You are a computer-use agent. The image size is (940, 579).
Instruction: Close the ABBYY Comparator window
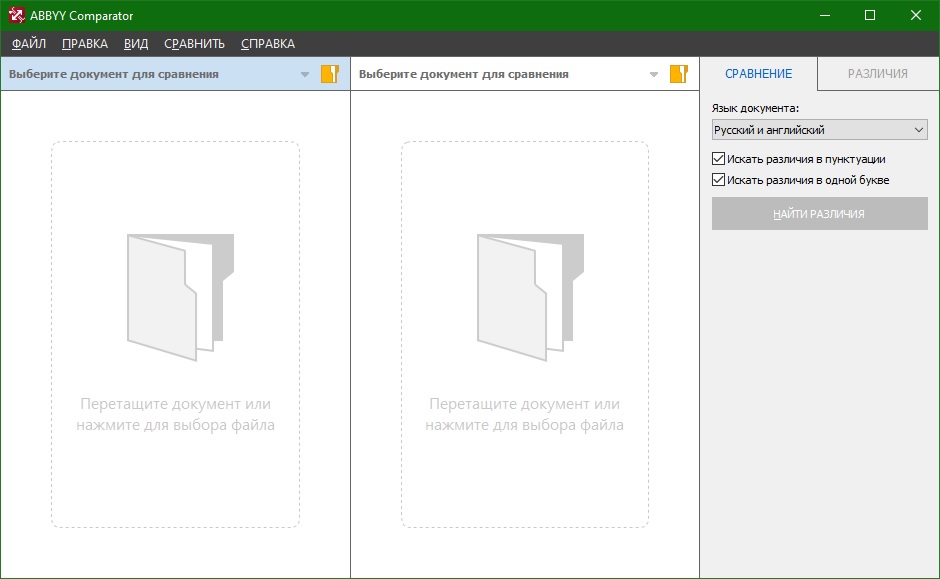tap(915, 15)
